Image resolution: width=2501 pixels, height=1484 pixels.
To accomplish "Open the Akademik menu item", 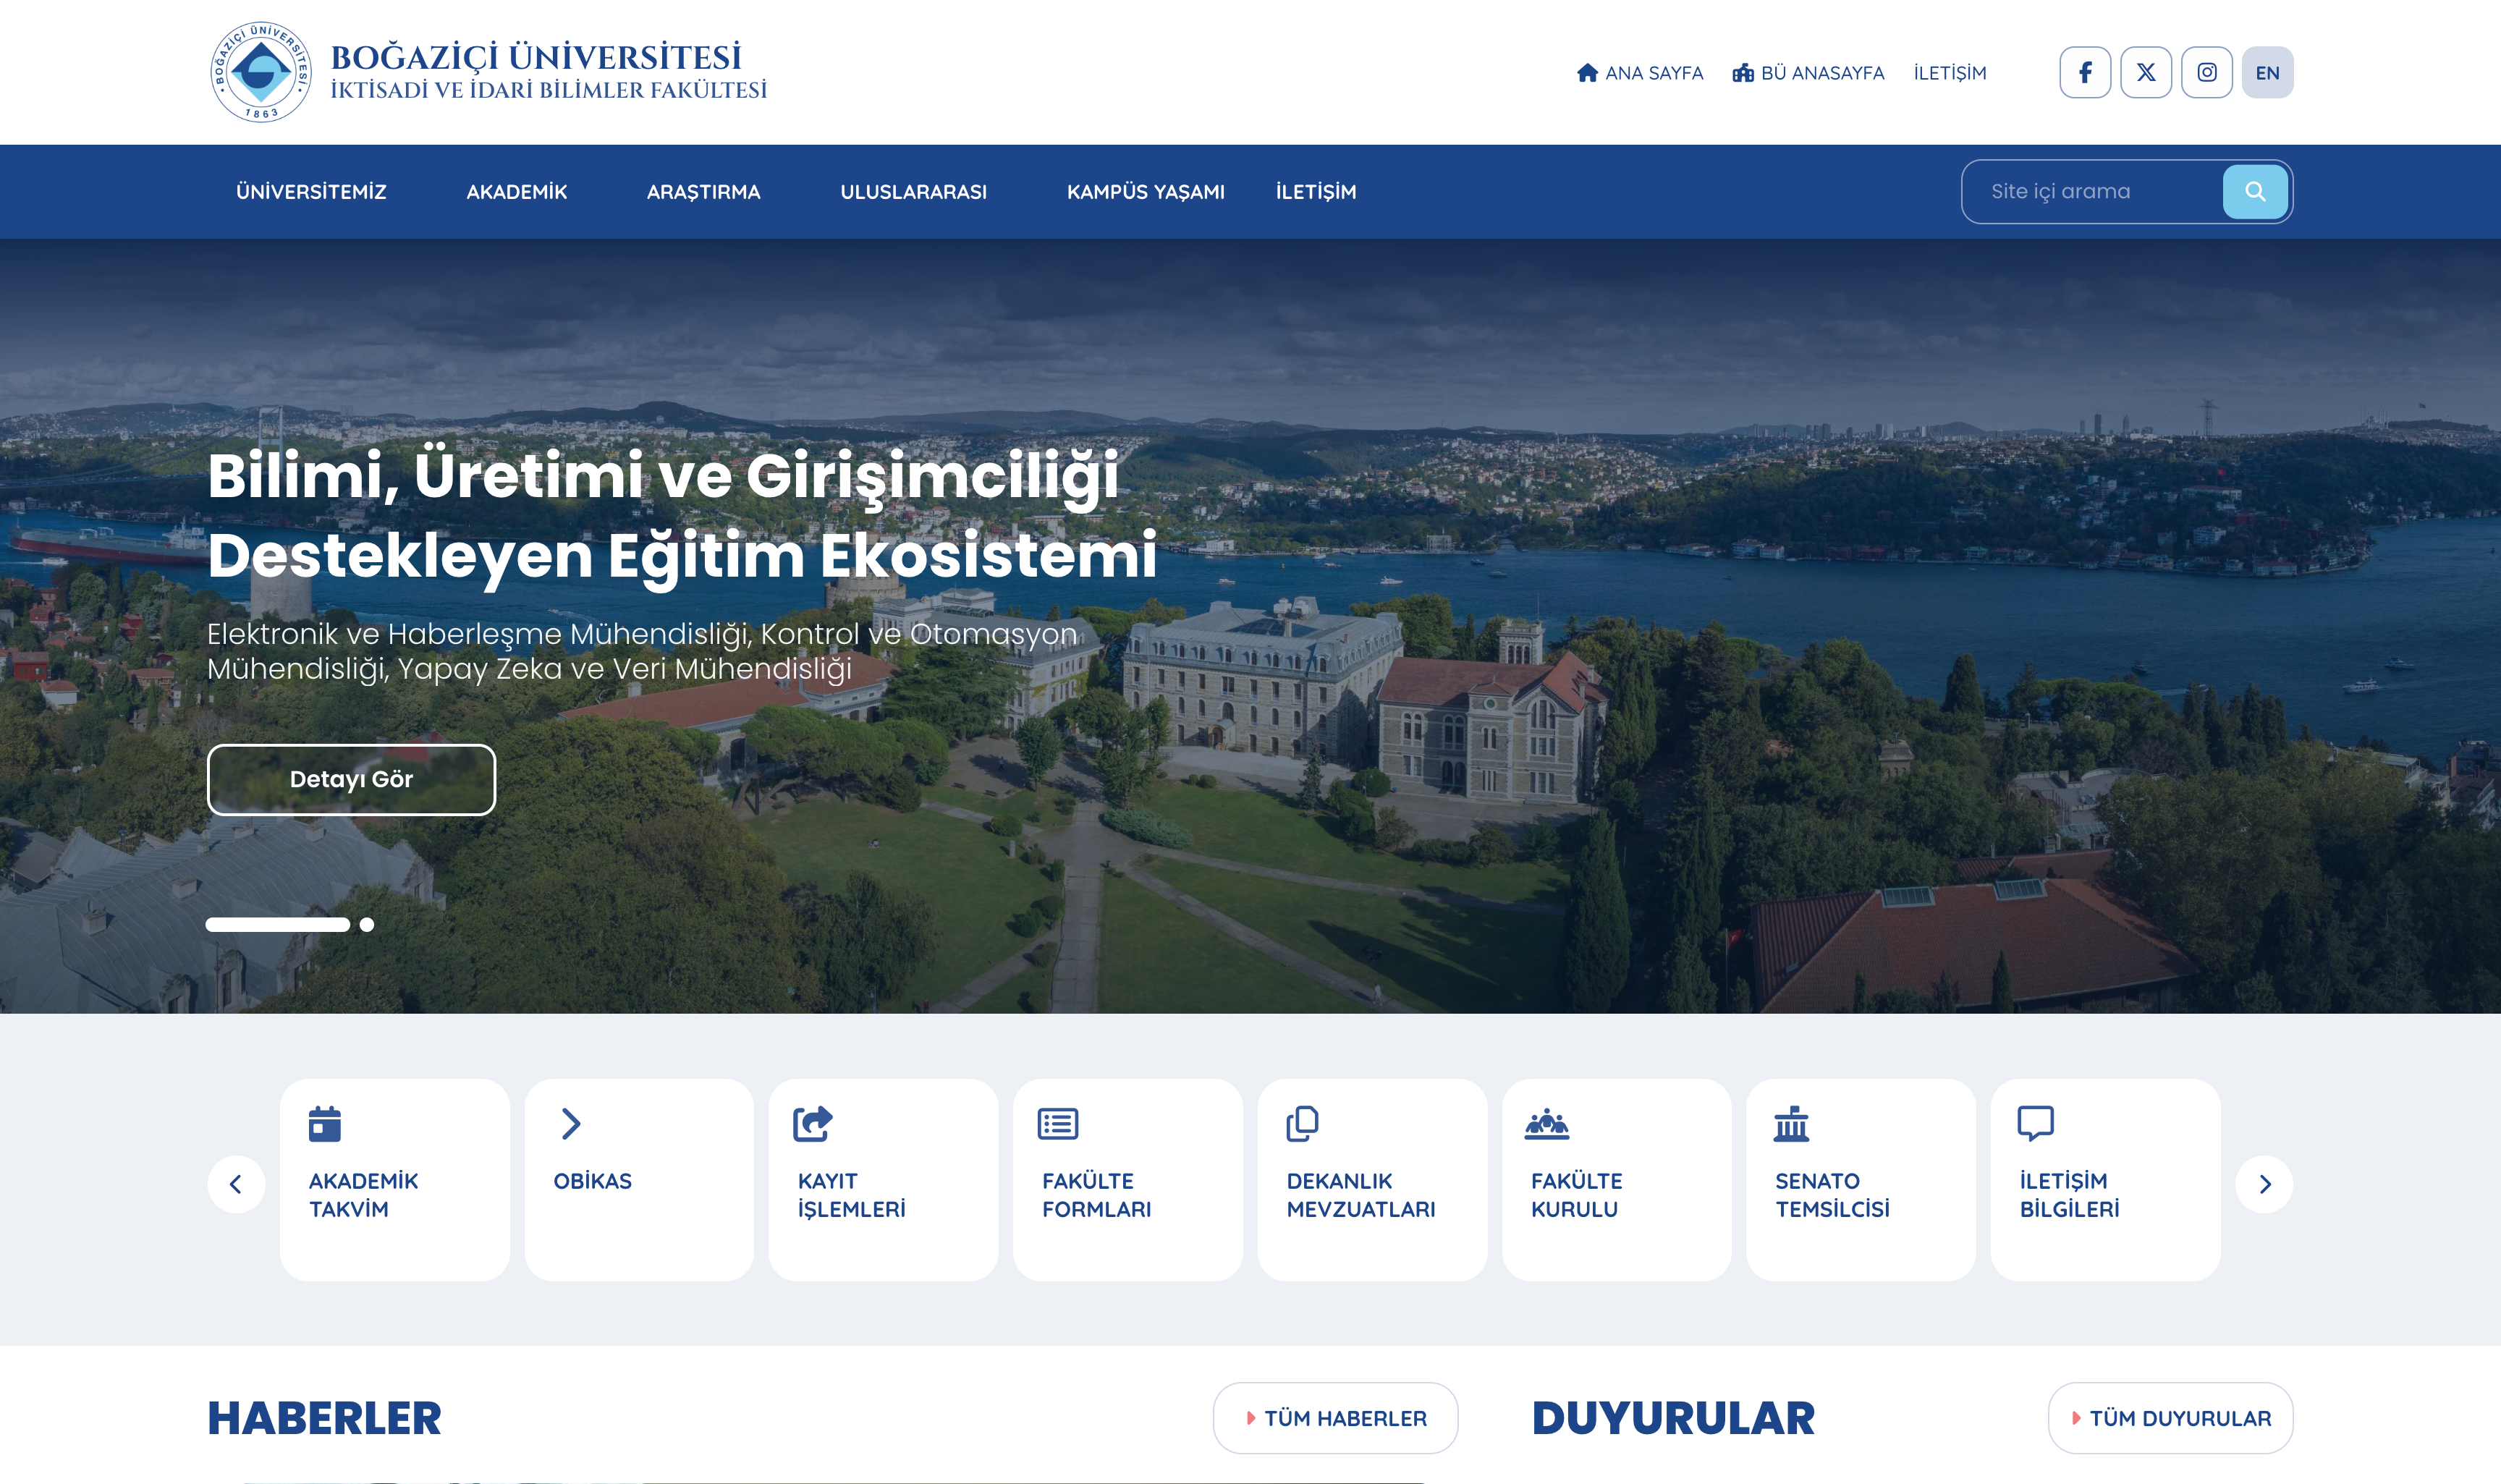I will click(516, 192).
